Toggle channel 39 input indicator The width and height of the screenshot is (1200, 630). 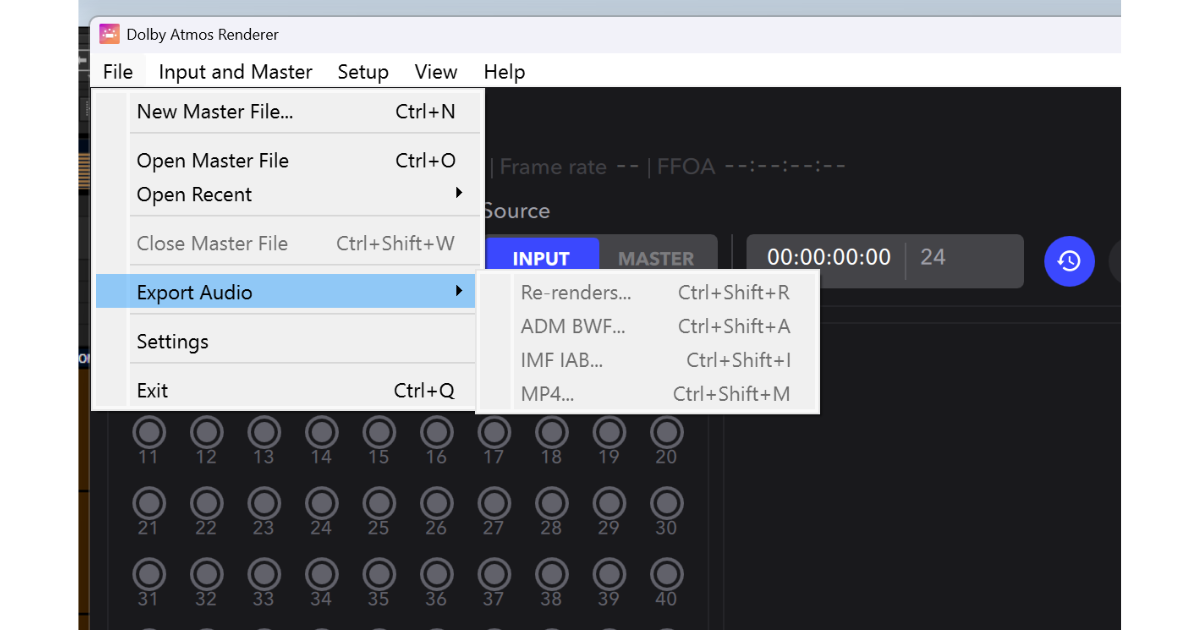609,572
